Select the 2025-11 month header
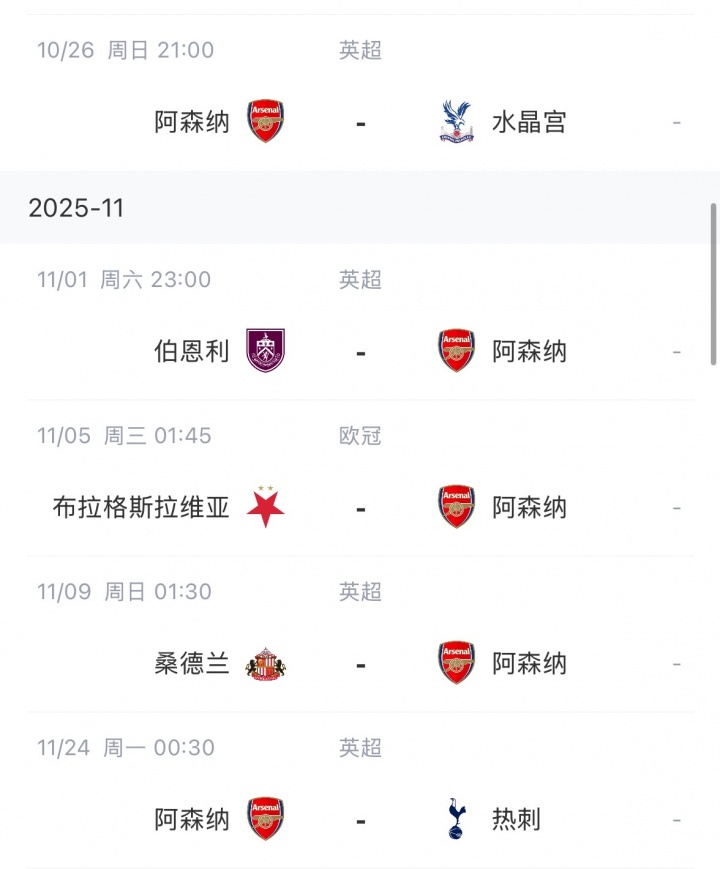720x869 pixels. [76, 207]
